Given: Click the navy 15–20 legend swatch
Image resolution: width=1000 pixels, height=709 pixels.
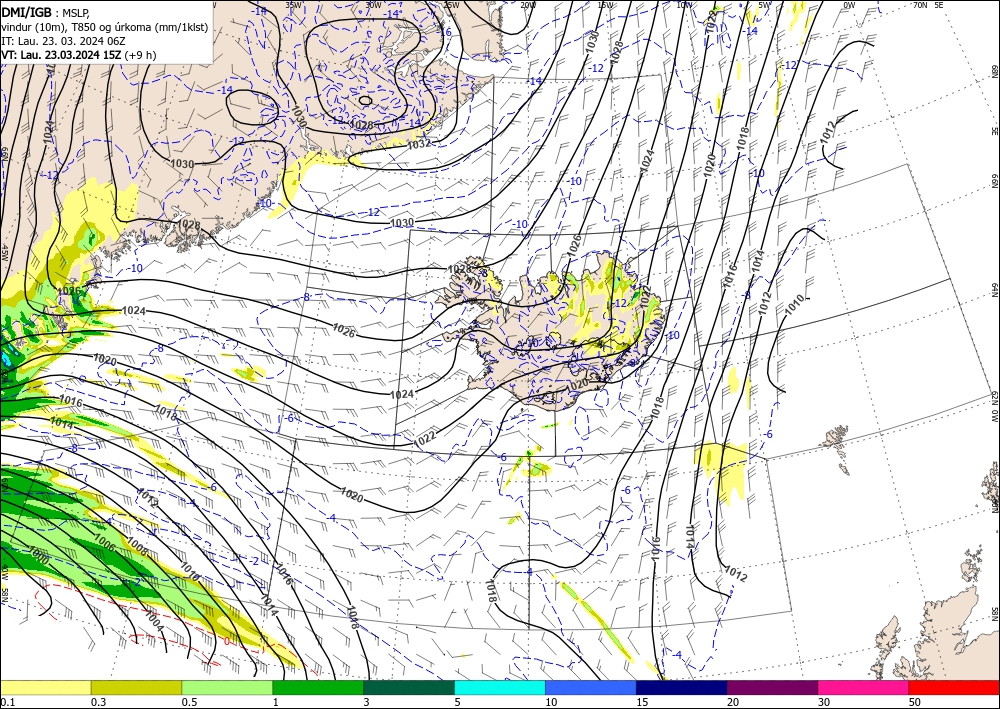Looking at the screenshot, I should [x=682, y=688].
